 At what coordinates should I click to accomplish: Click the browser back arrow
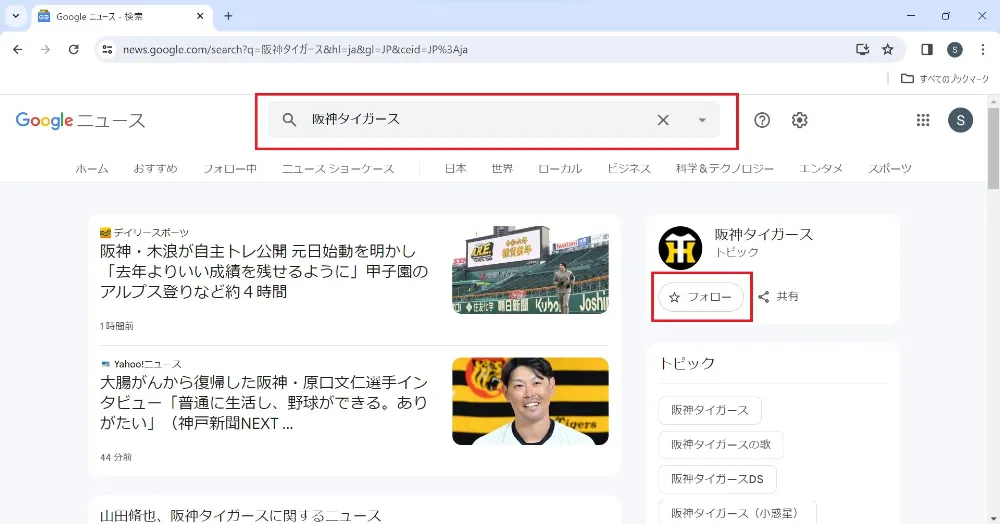click(x=17, y=49)
